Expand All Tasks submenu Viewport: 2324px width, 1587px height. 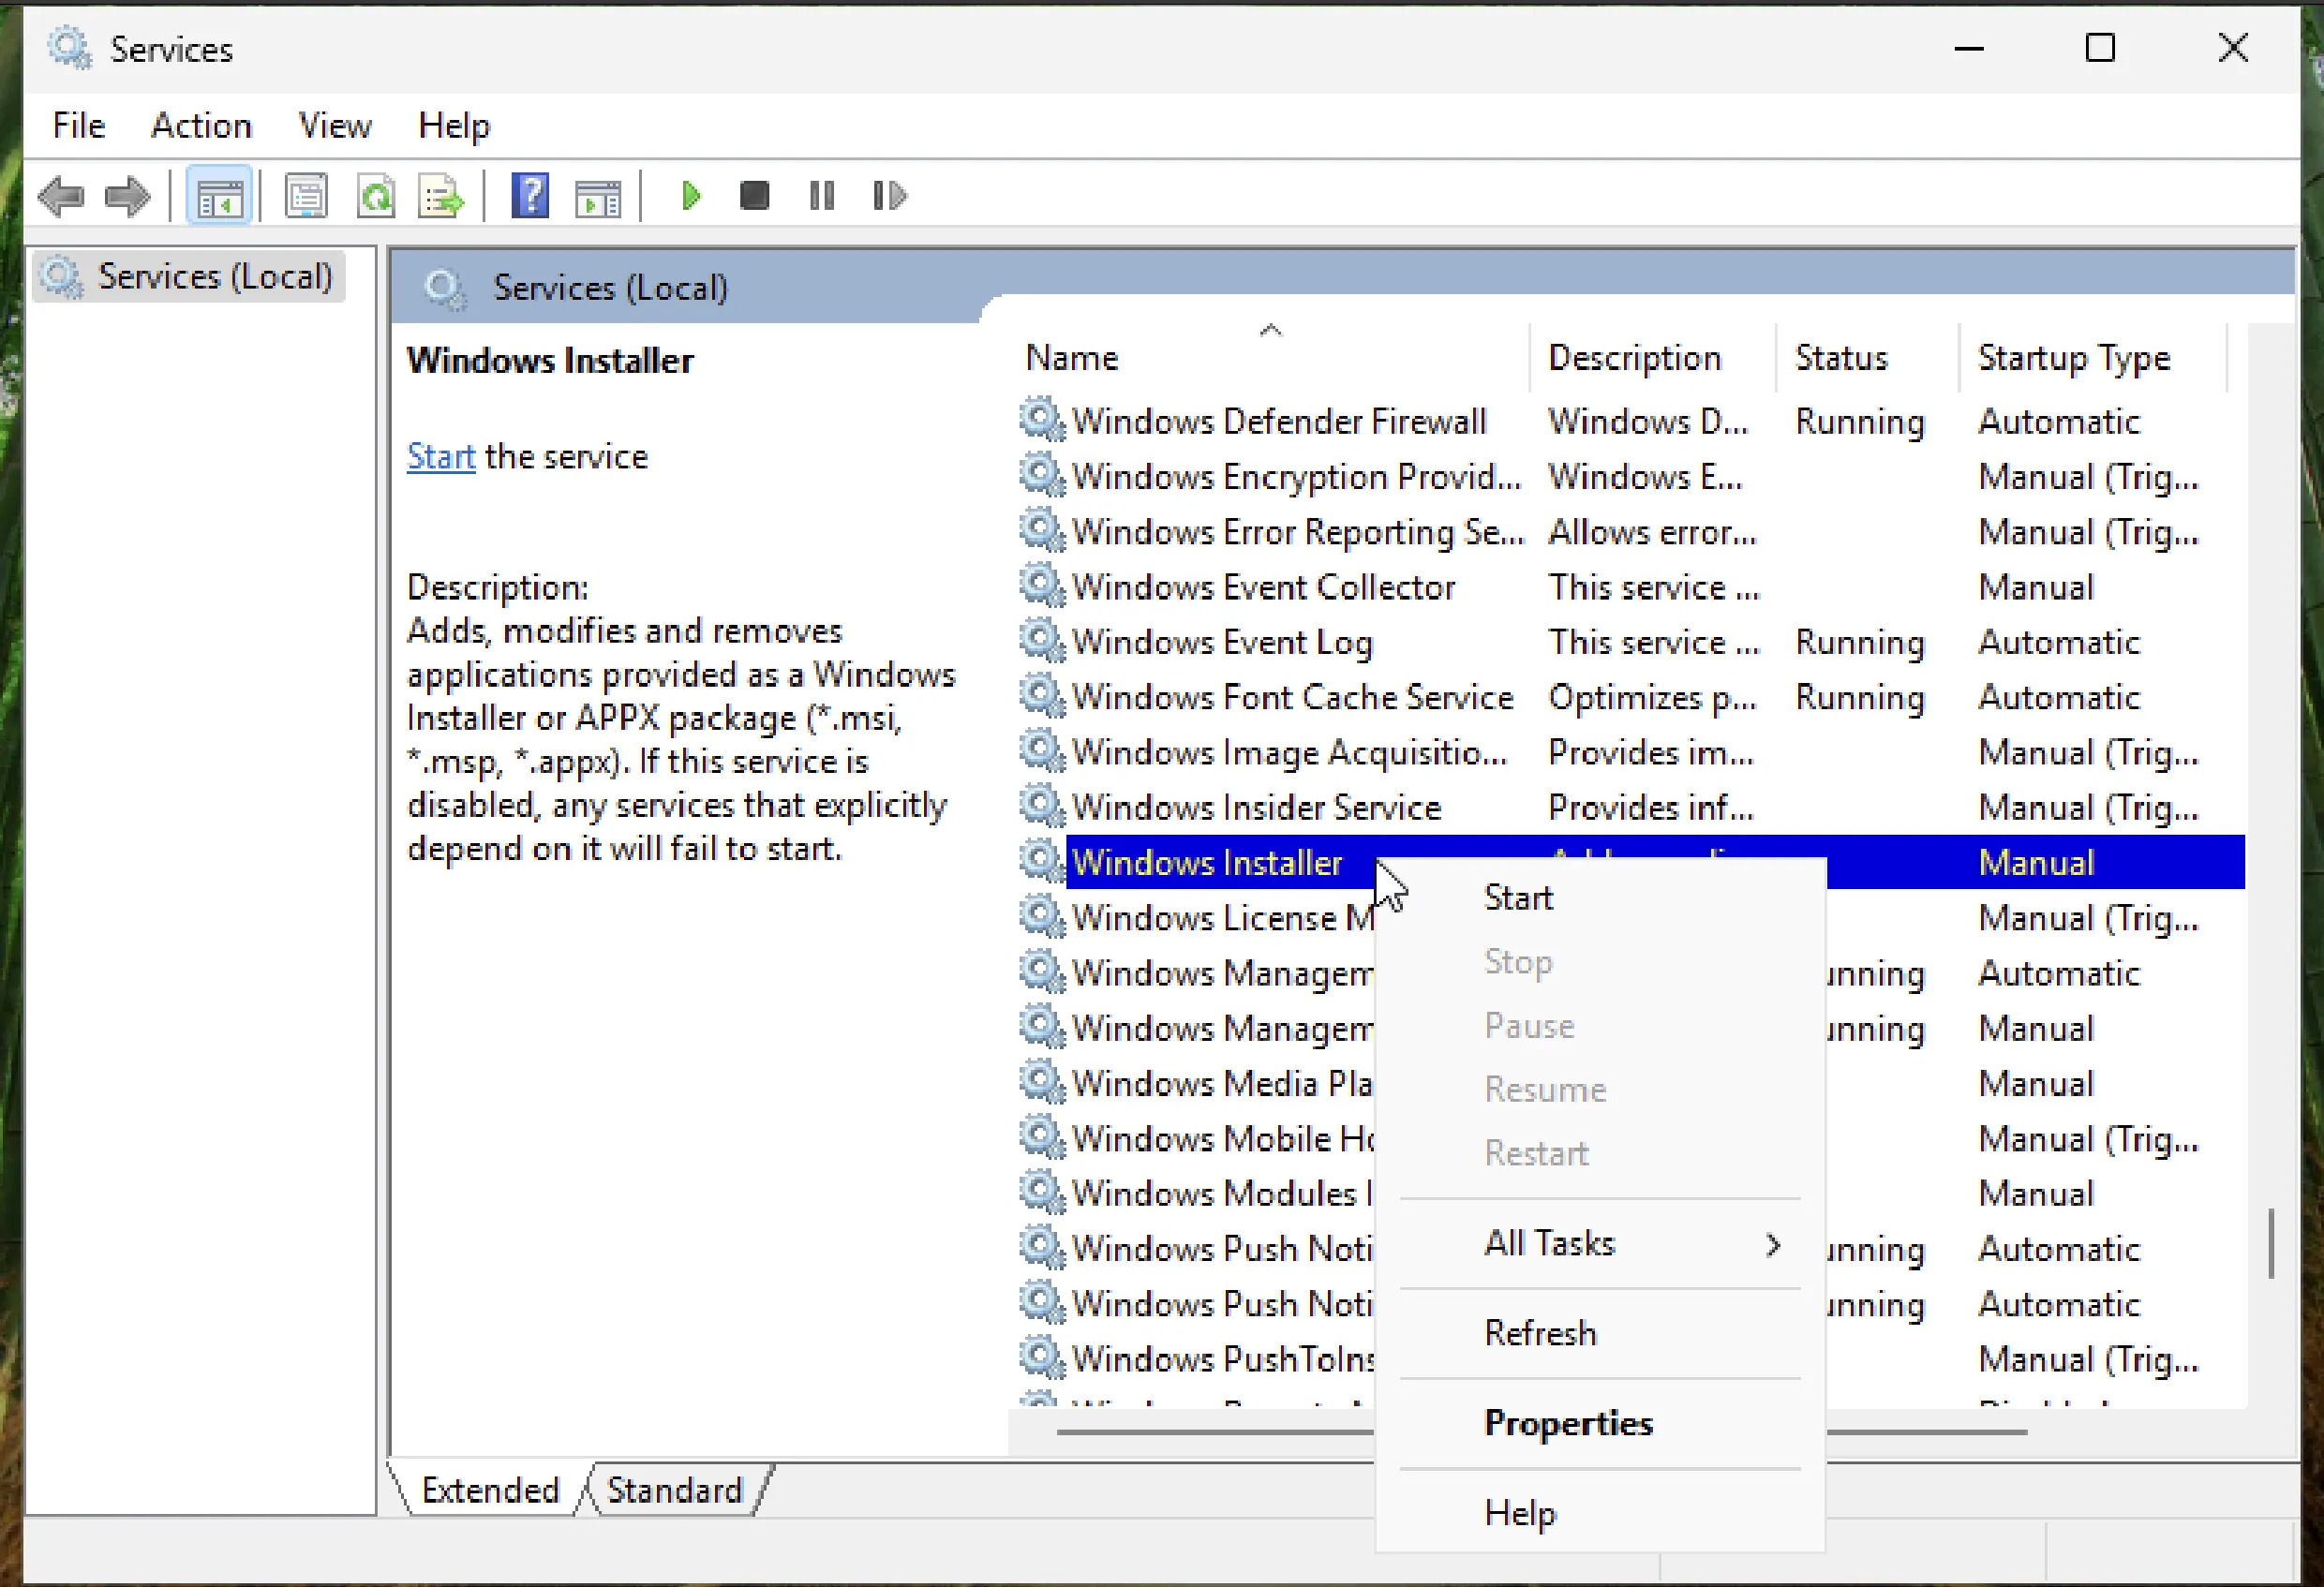(1600, 1243)
